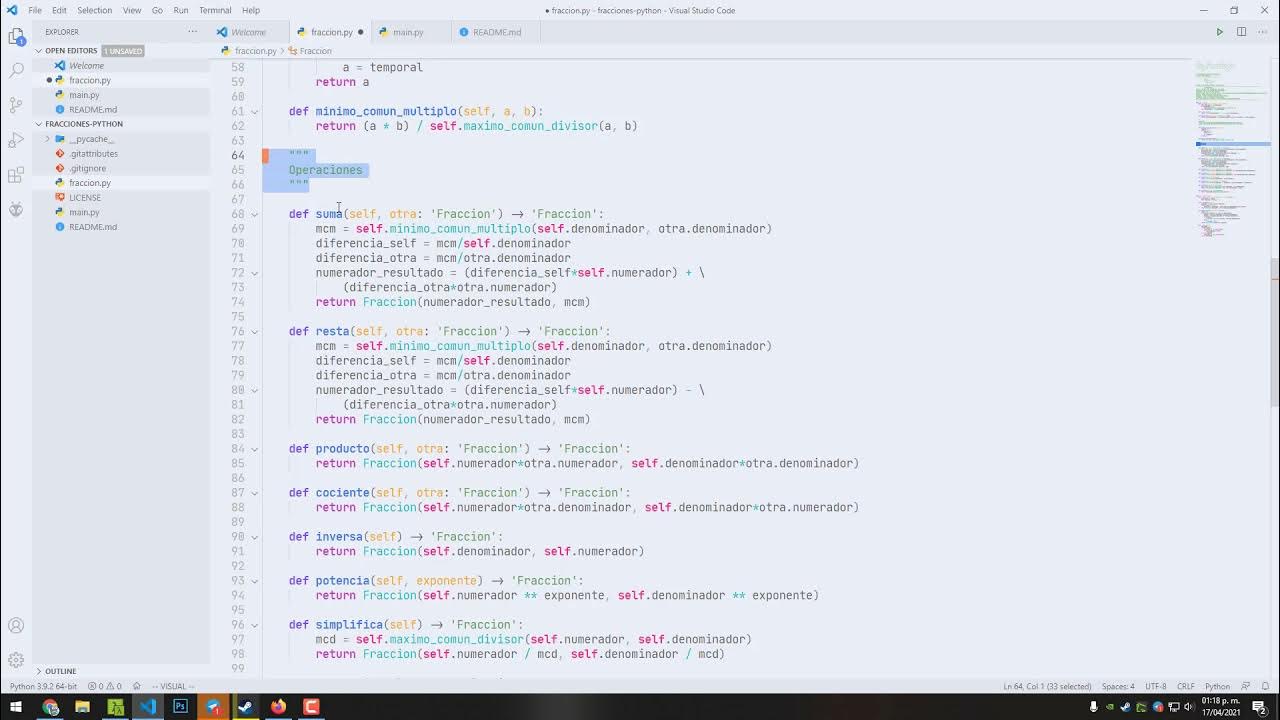Image resolution: width=1280 pixels, height=720 pixels.
Task: Open LICENSE file in explorer
Action: [x=85, y=197]
